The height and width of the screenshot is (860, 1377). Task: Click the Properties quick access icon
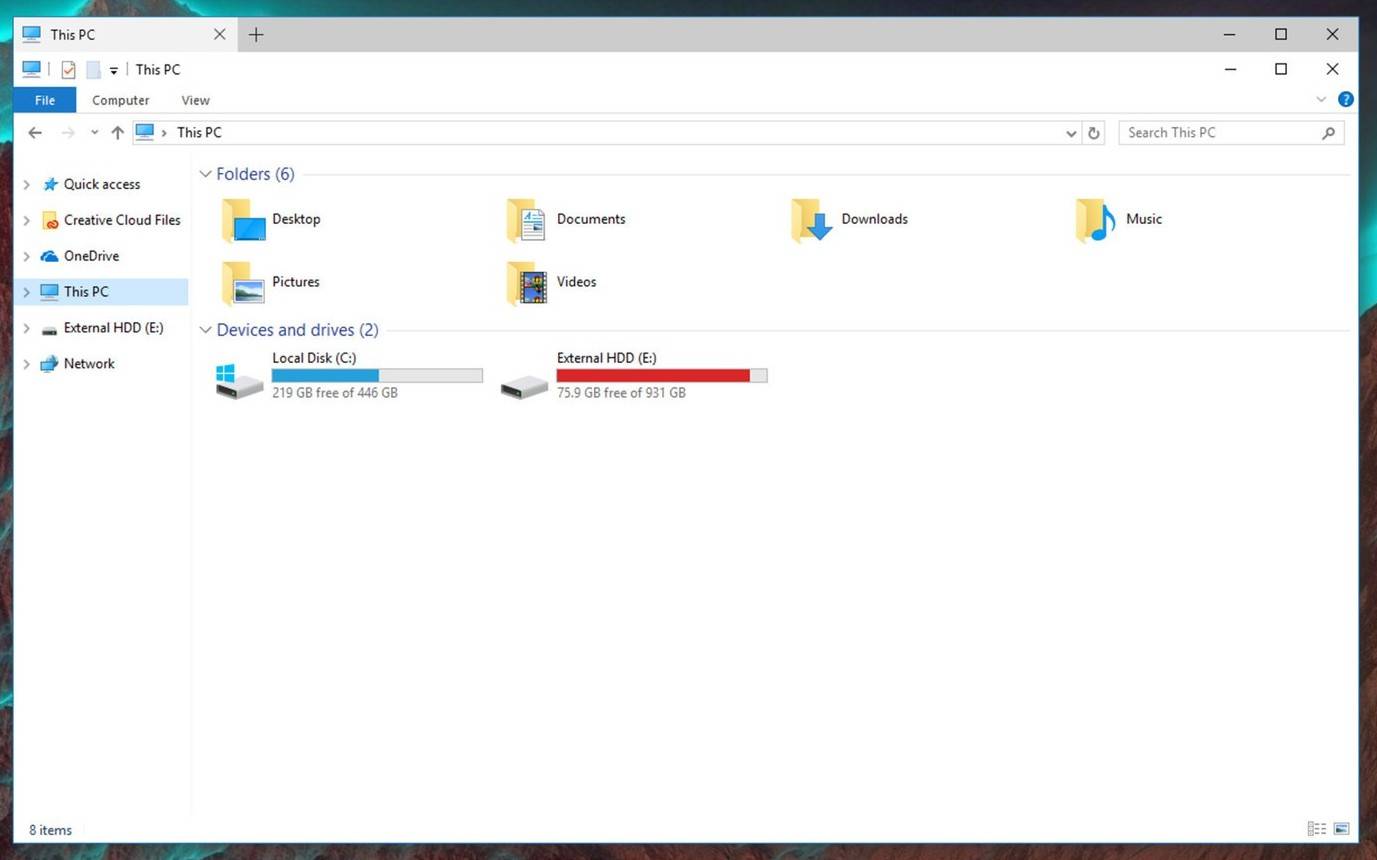tap(68, 70)
